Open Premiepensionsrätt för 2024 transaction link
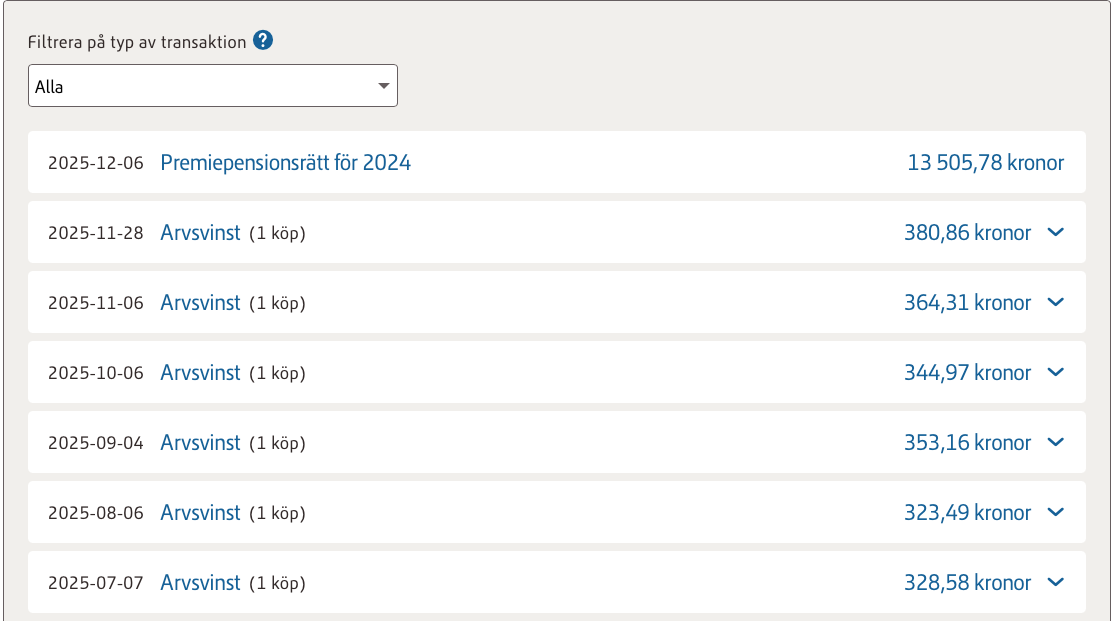This screenshot has width=1114, height=621. tap(285, 163)
